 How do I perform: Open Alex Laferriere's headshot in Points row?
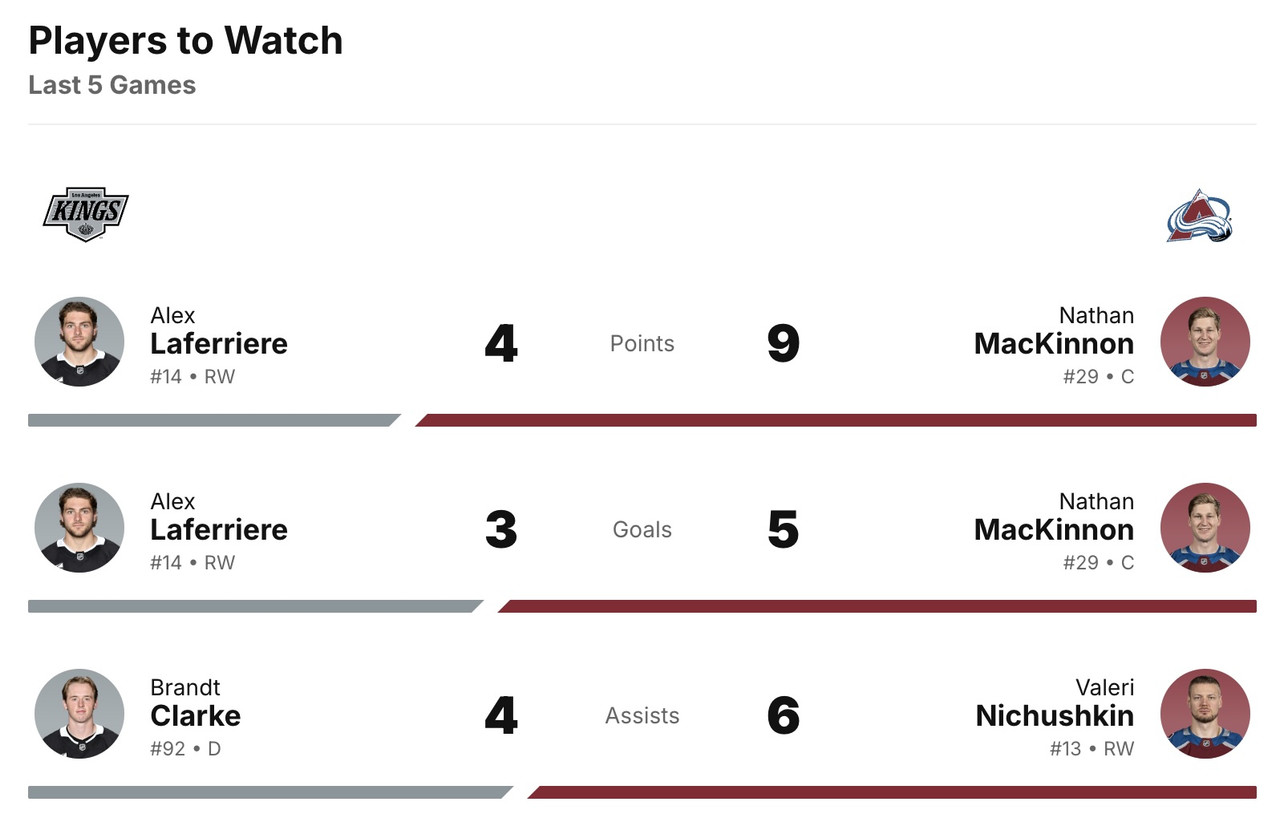[x=79, y=341]
